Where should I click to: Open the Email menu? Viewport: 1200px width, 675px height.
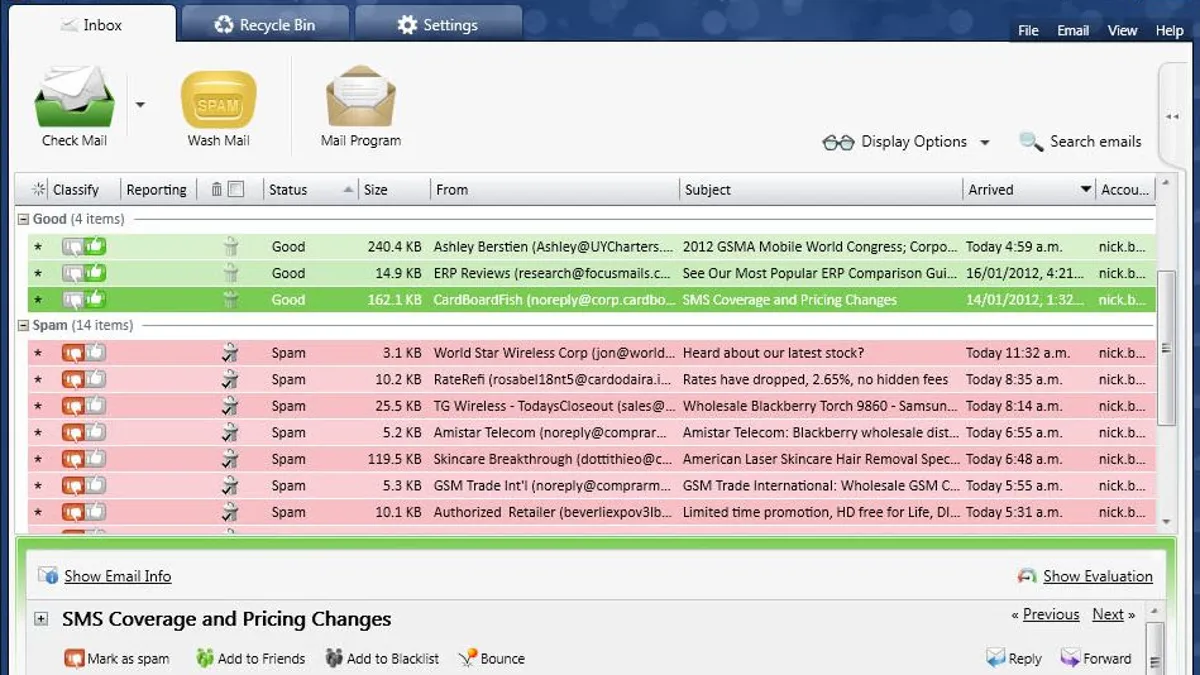coord(1073,30)
